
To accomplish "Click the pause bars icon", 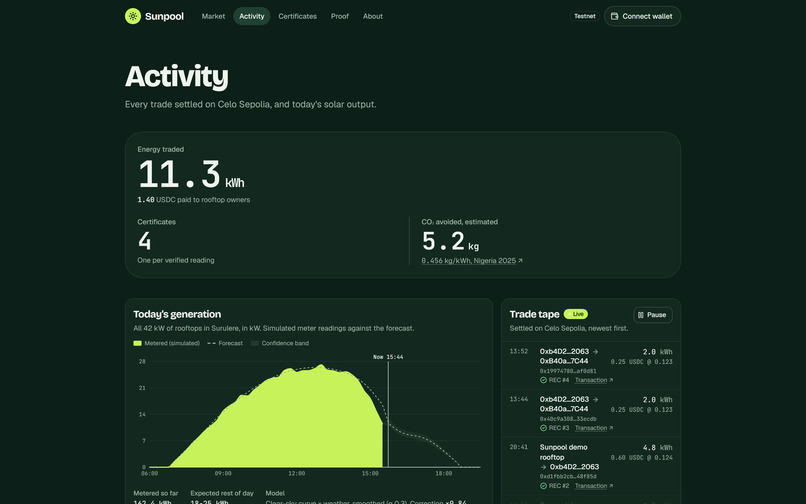I will pos(640,315).
